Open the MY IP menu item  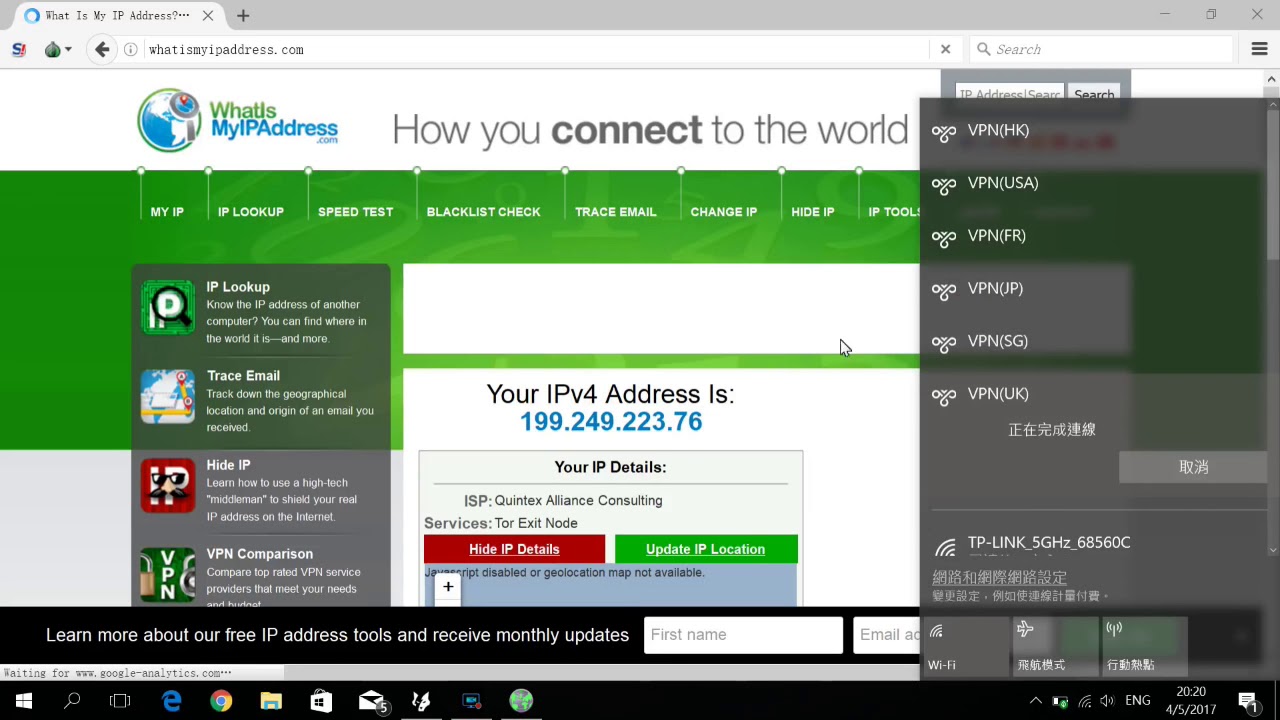pos(167,212)
